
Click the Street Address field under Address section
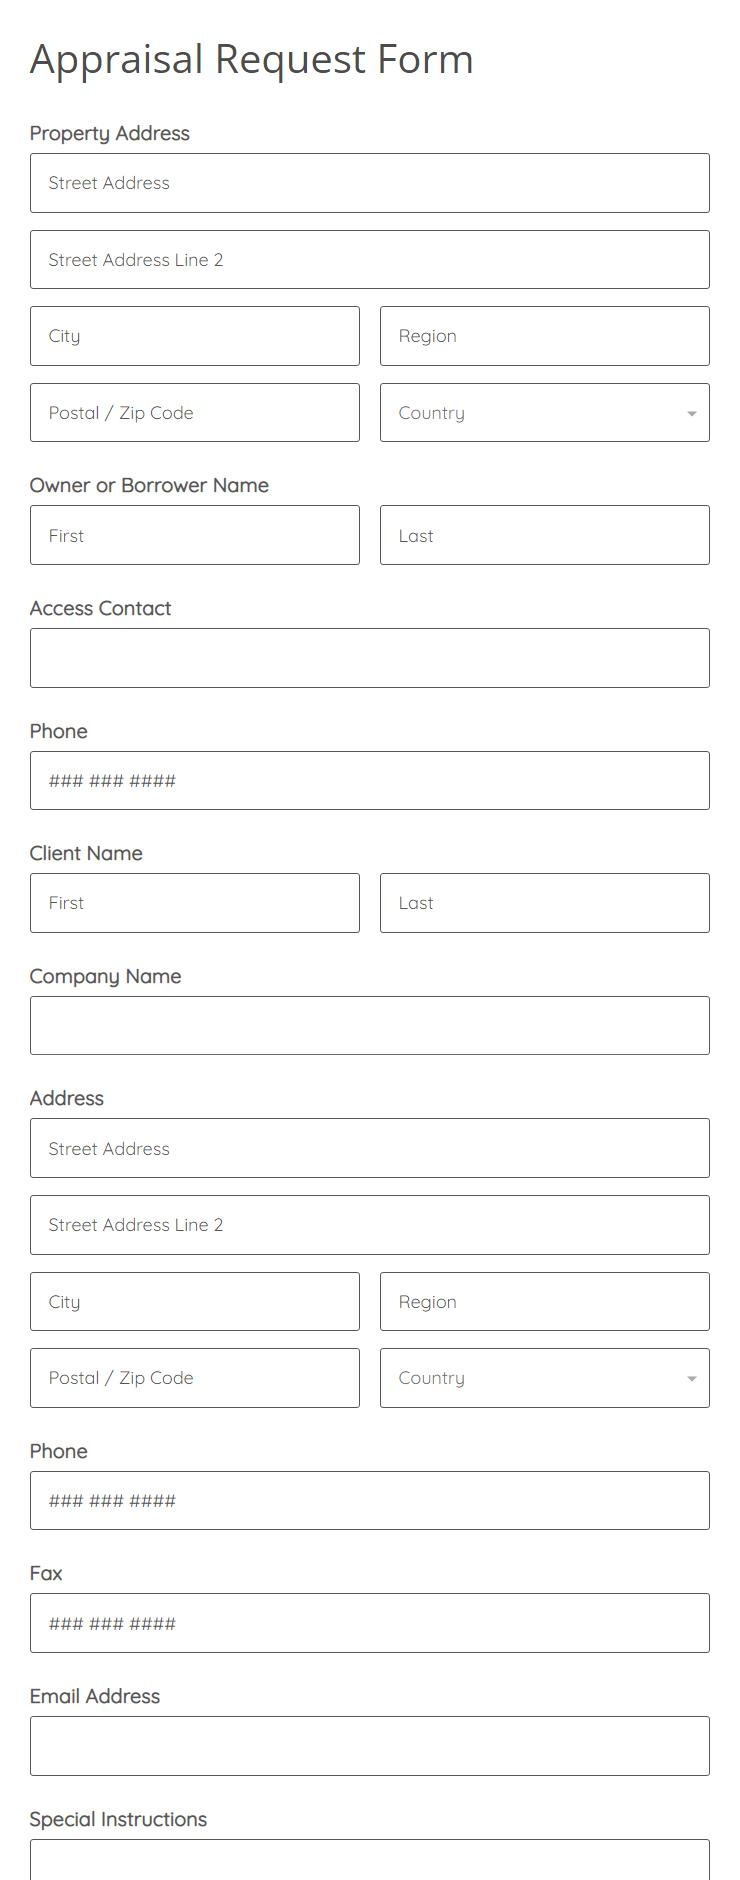370,1147
